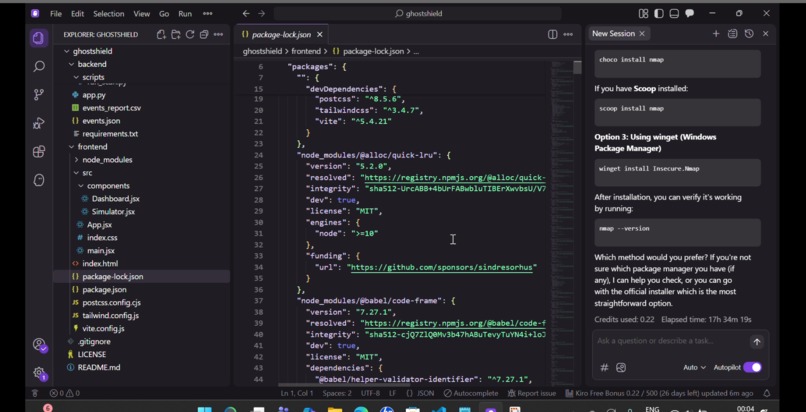Customize layout from title bar icon
Viewport: 806px width, 412px height.
[x=644, y=14]
